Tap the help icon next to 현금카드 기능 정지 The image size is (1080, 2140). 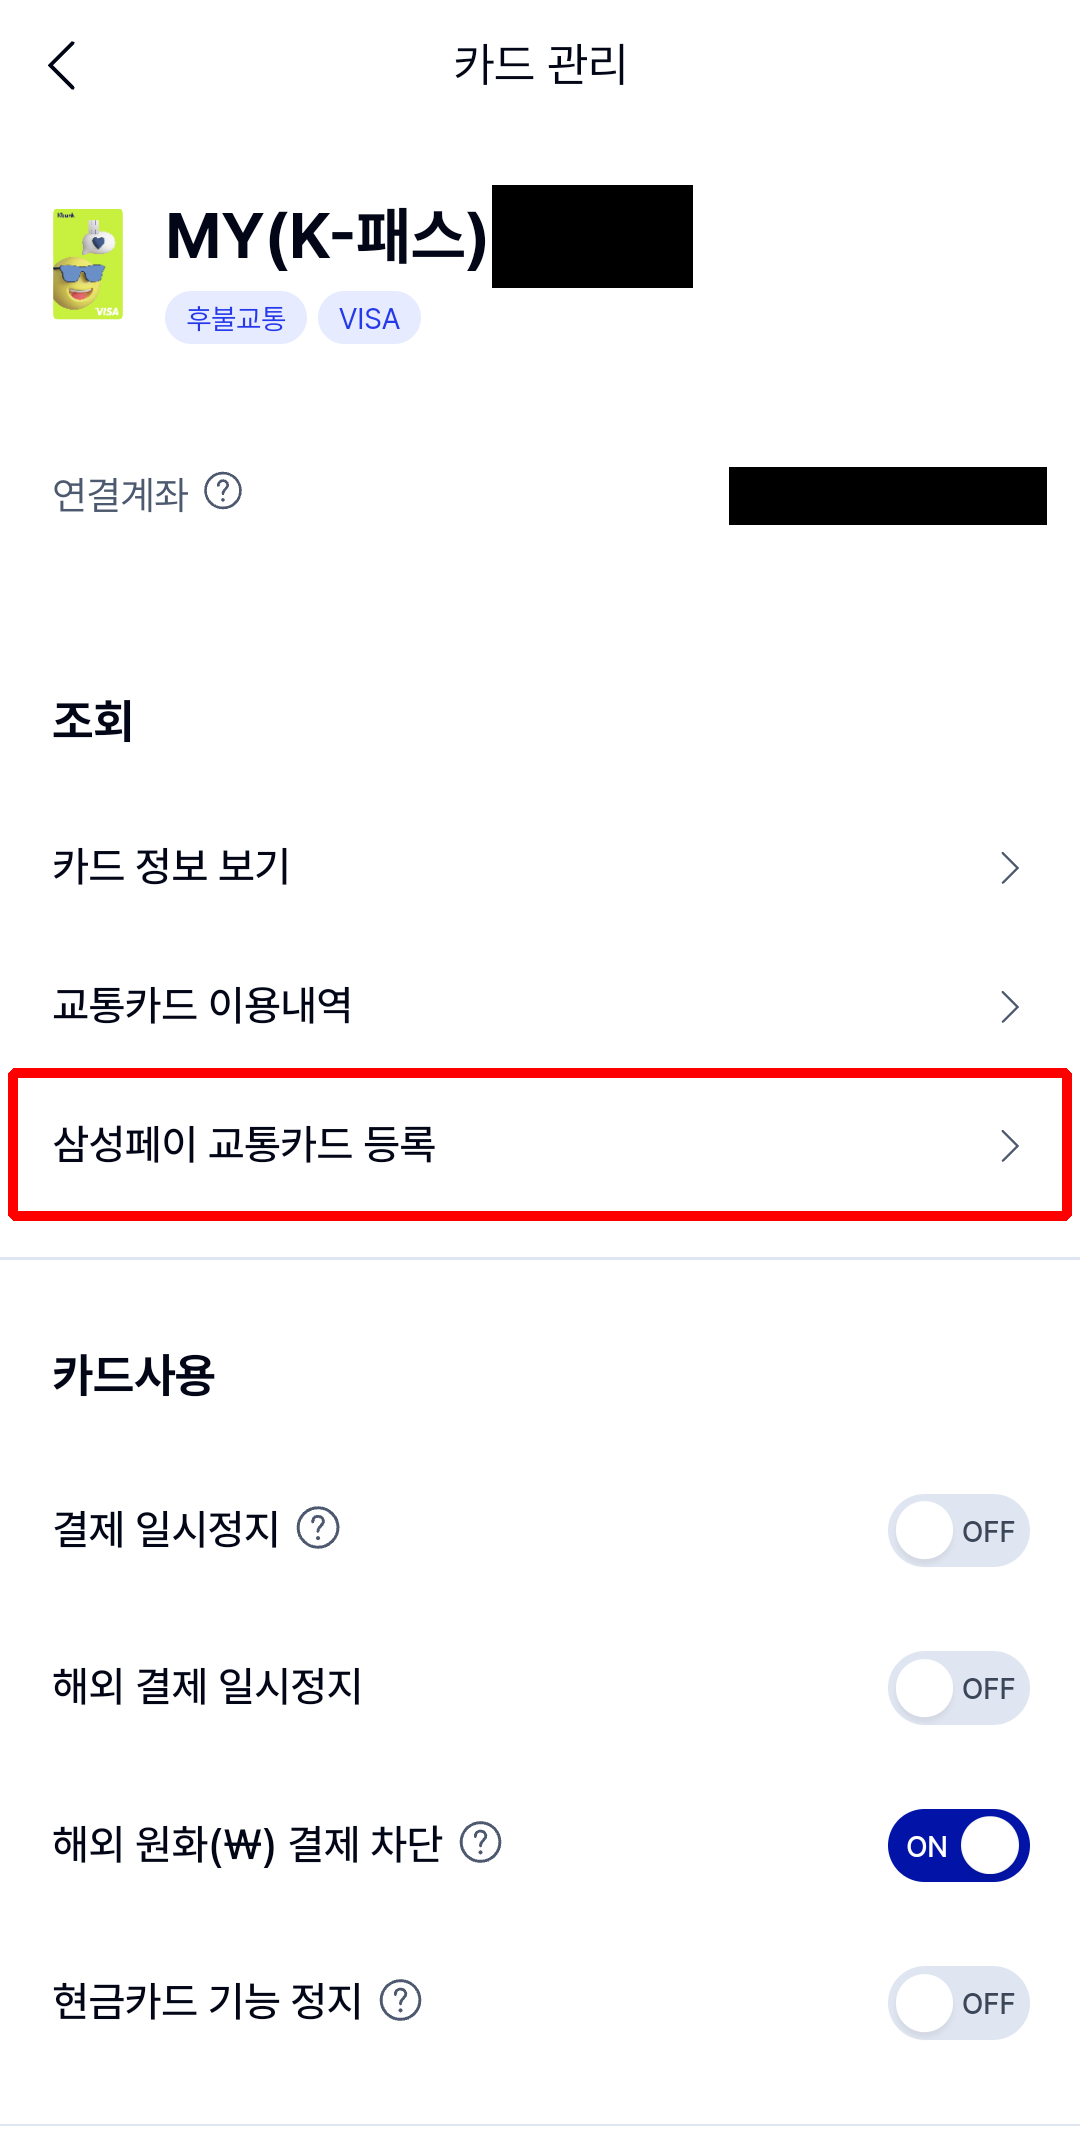[398, 2002]
